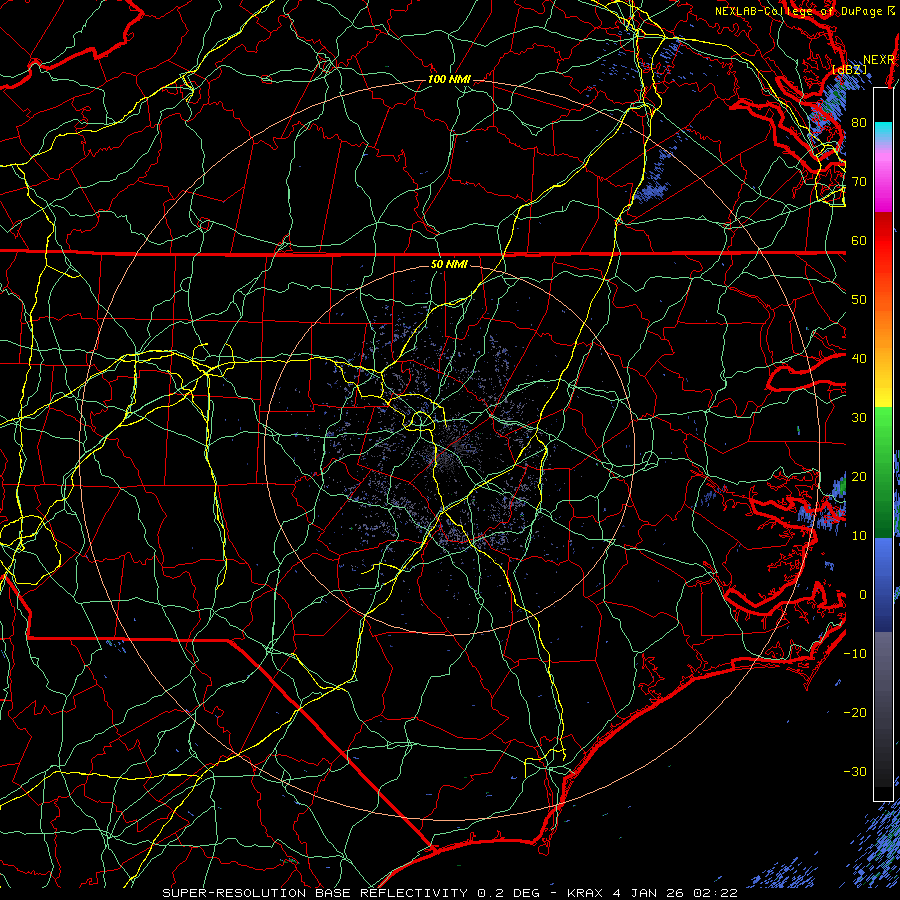Click the green band of the reflectivity color bar
Viewport: 900px width, 900px height.
pyautogui.click(x=883, y=472)
